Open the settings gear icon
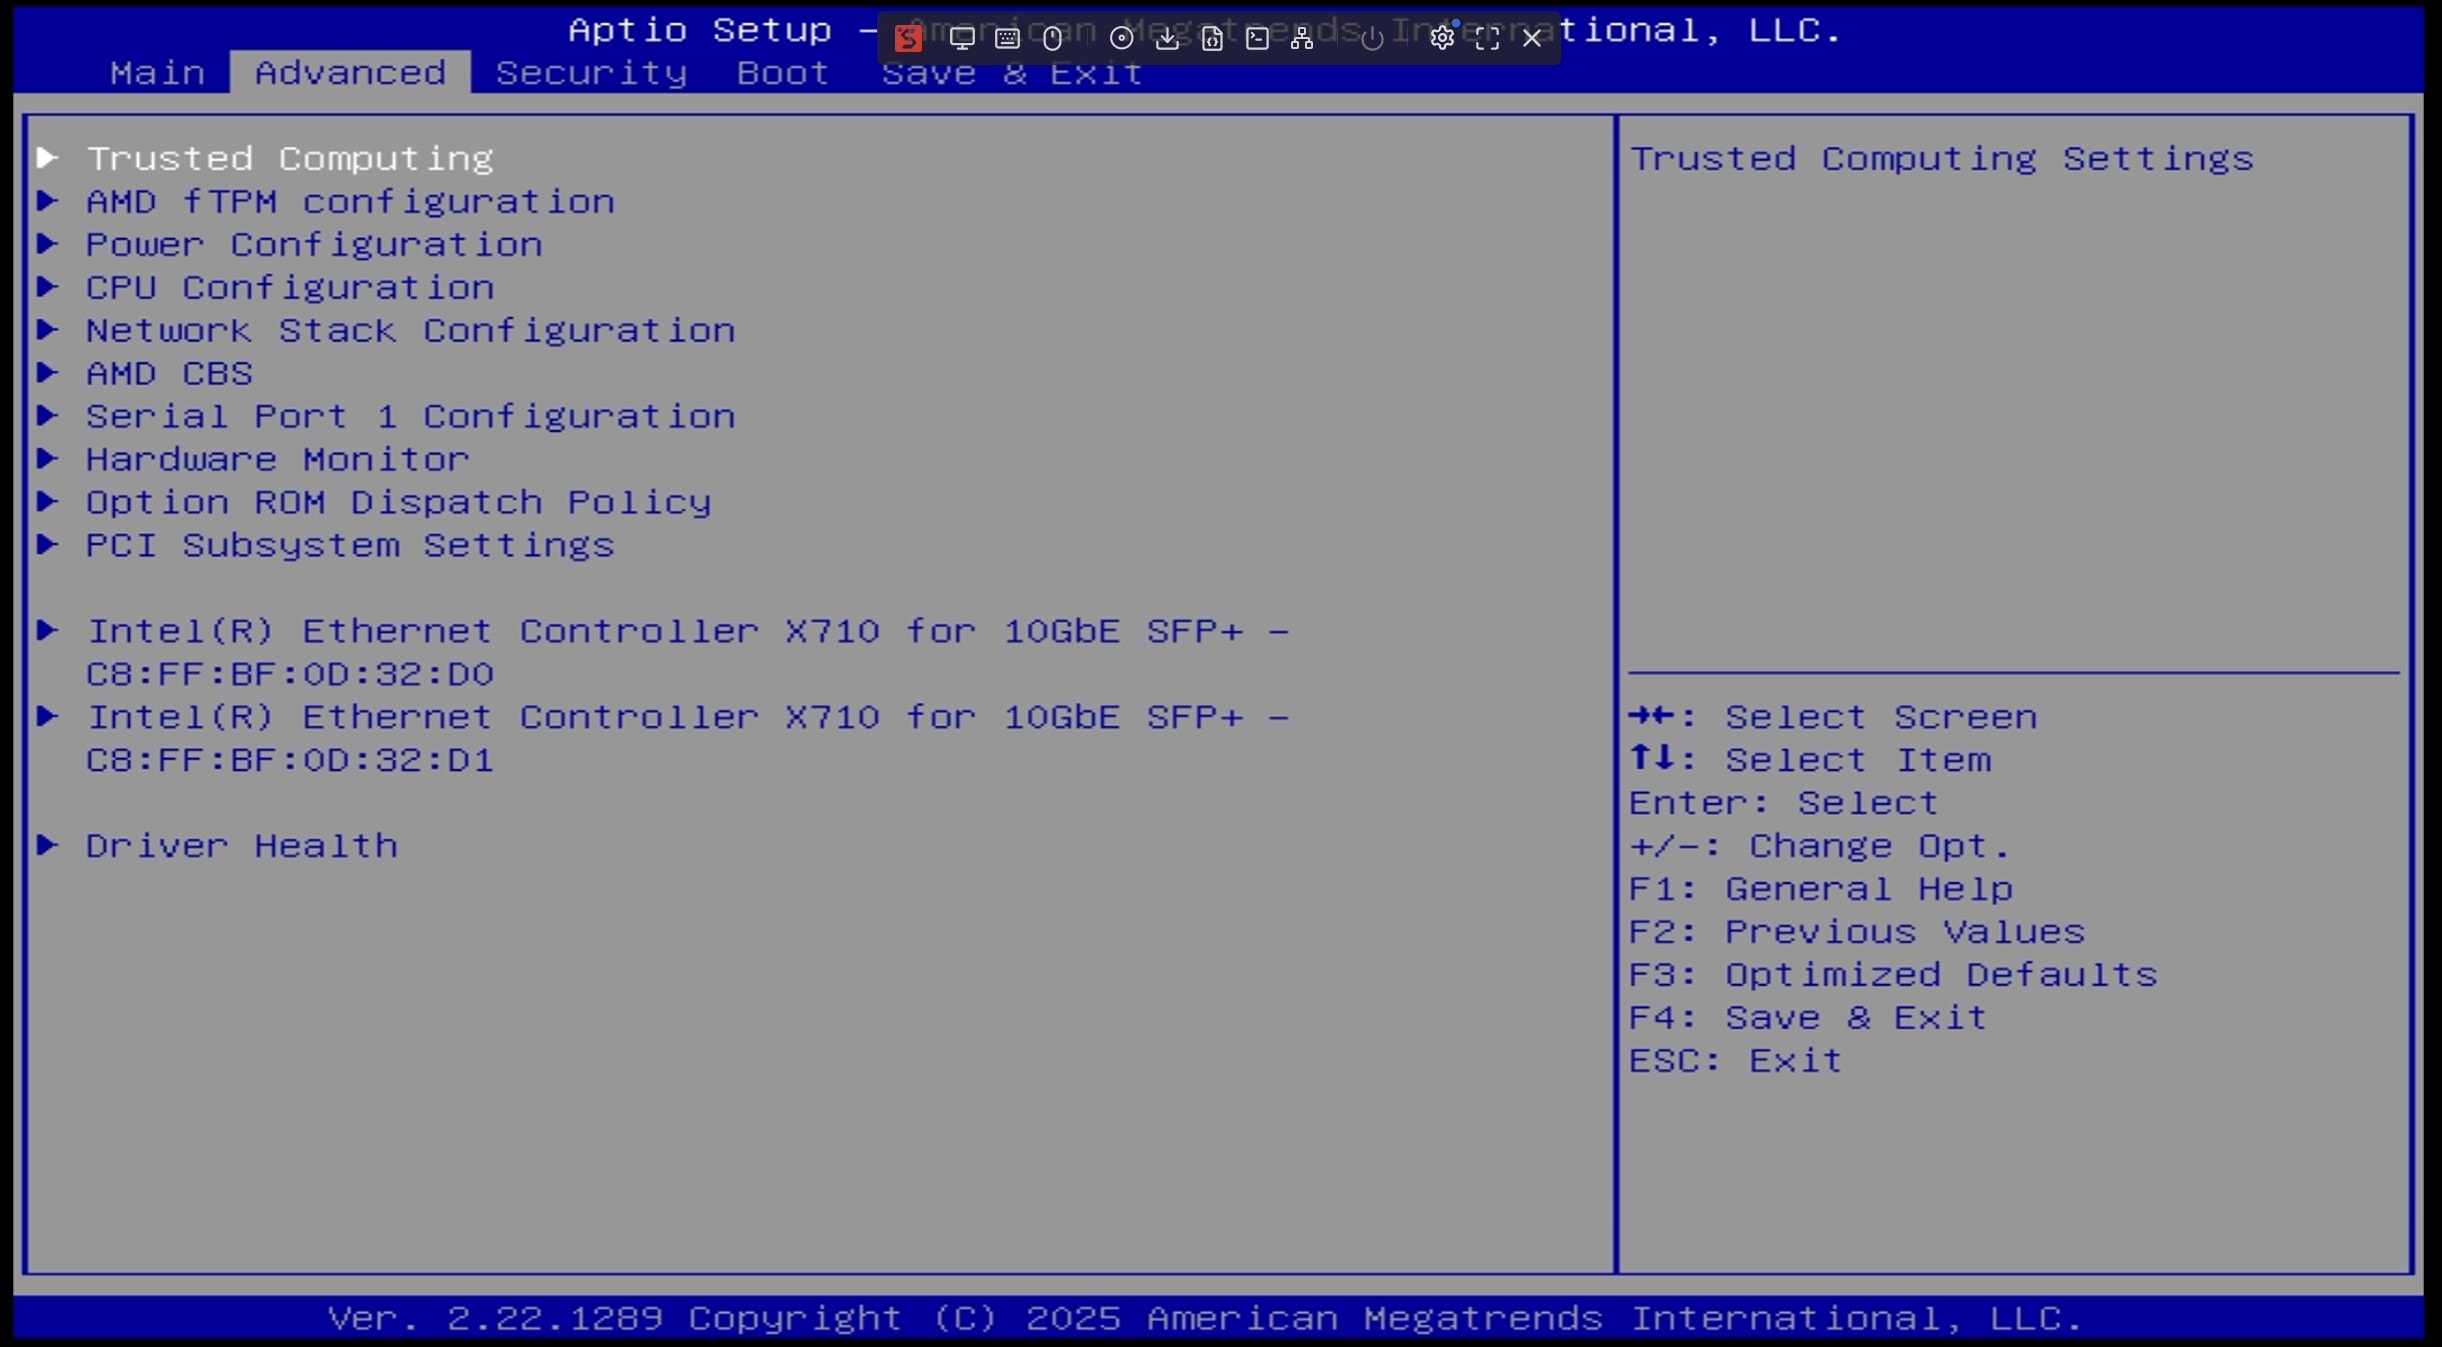 pyautogui.click(x=1441, y=38)
